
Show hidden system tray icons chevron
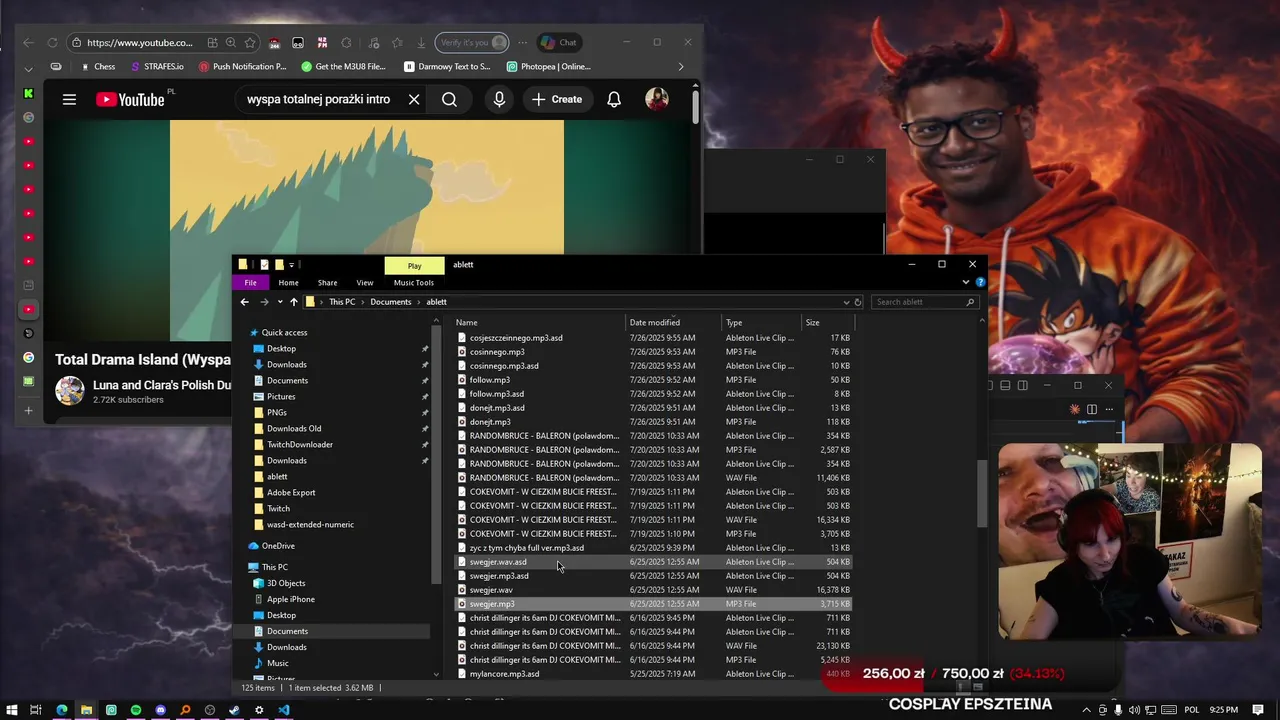pos(1087,710)
